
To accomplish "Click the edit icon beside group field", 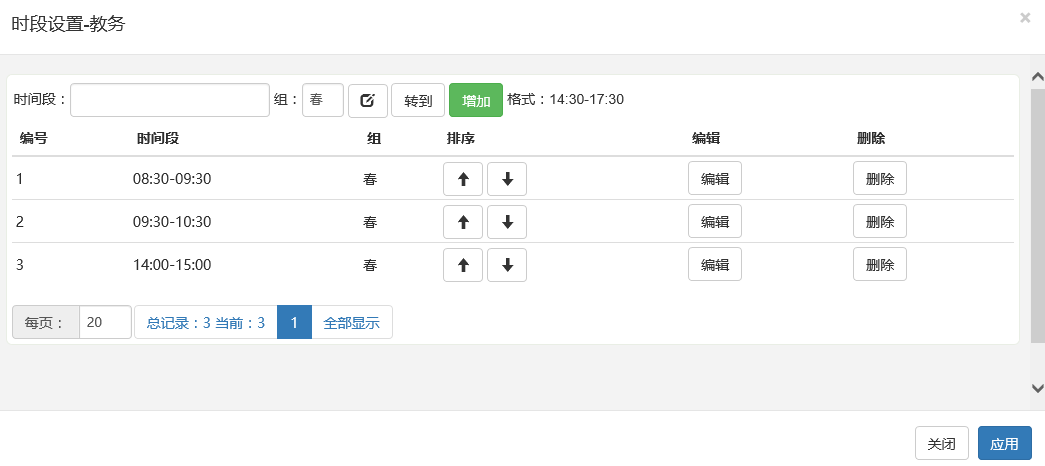I will pyautogui.click(x=368, y=100).
